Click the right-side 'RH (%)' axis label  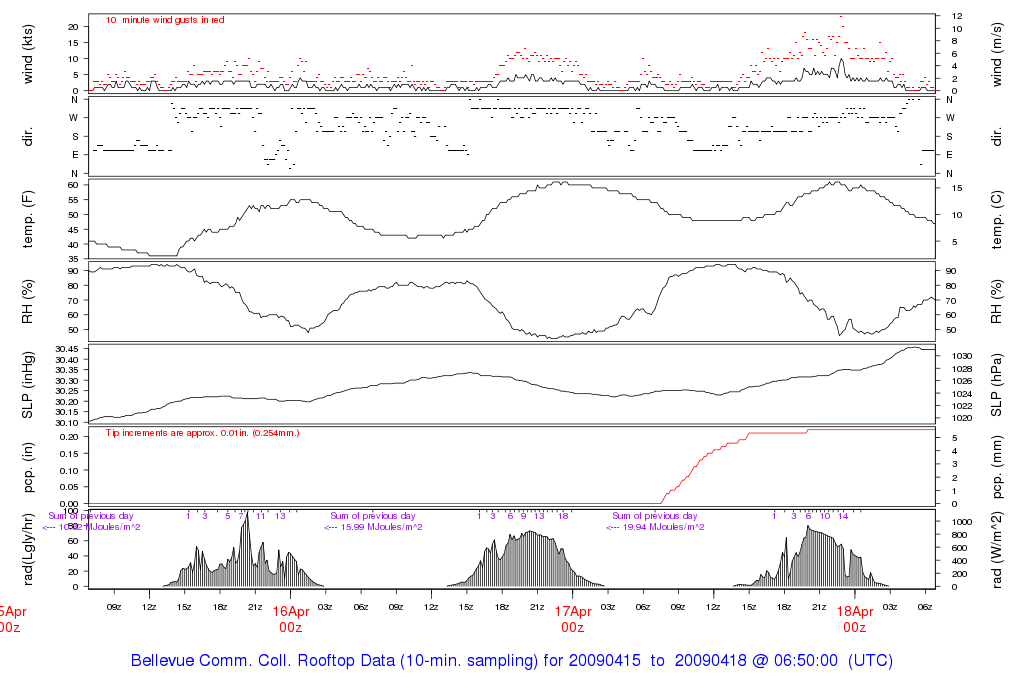coord(996,302)
